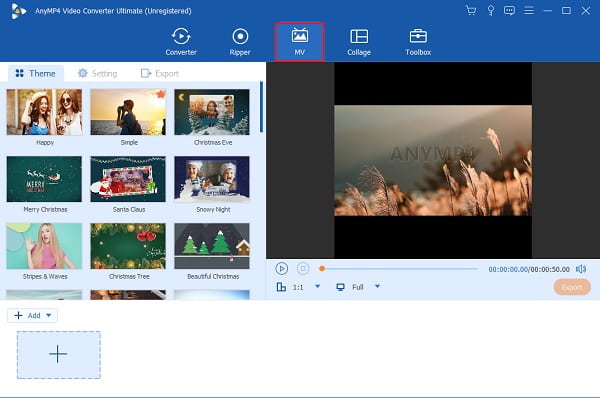600x398 pixels.
Task: Mute the preview volume
Action: pyautogui.click(x=581, y=269)
